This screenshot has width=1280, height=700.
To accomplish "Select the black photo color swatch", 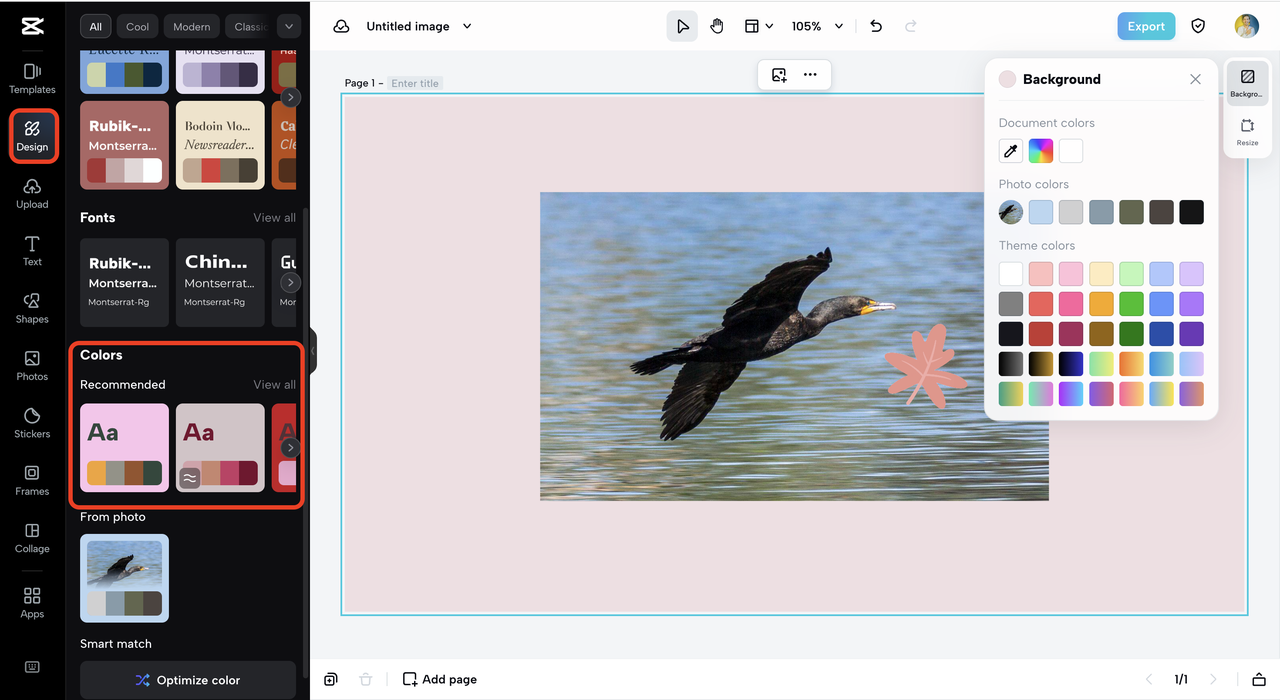I will 1191,212.
